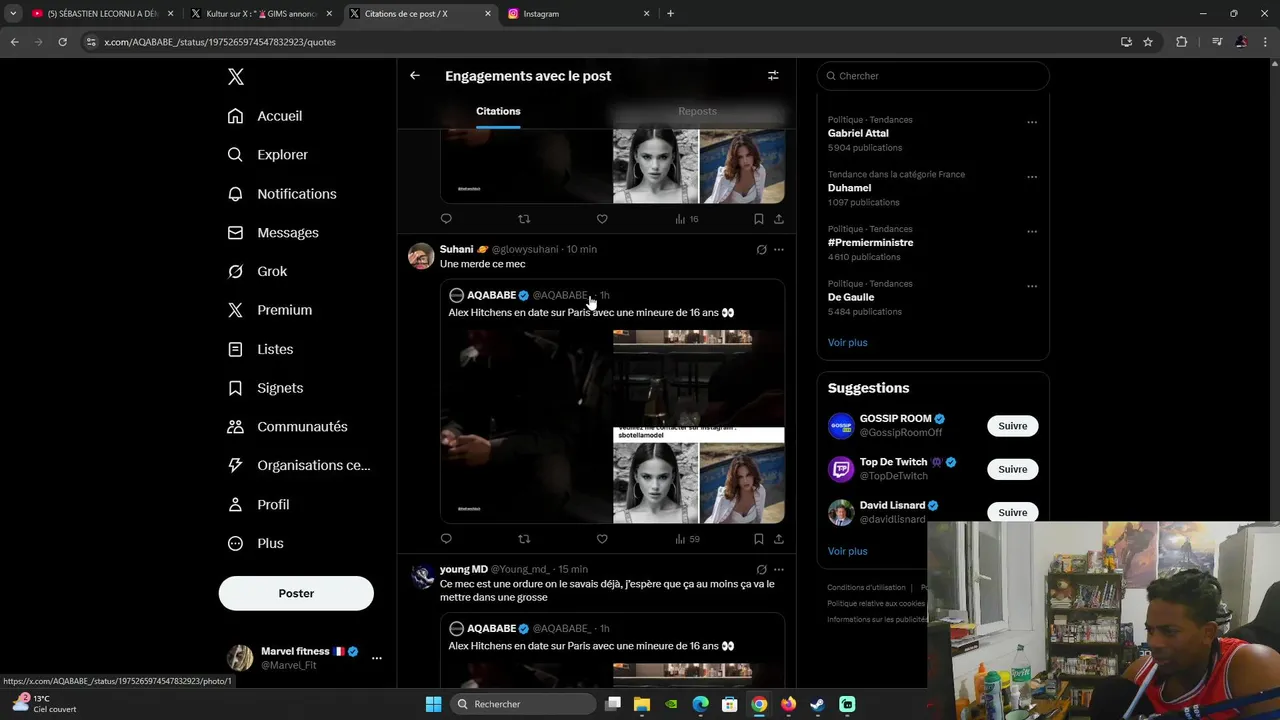
Task: Open Organisations certifiées entry
Action: [298, 465]
